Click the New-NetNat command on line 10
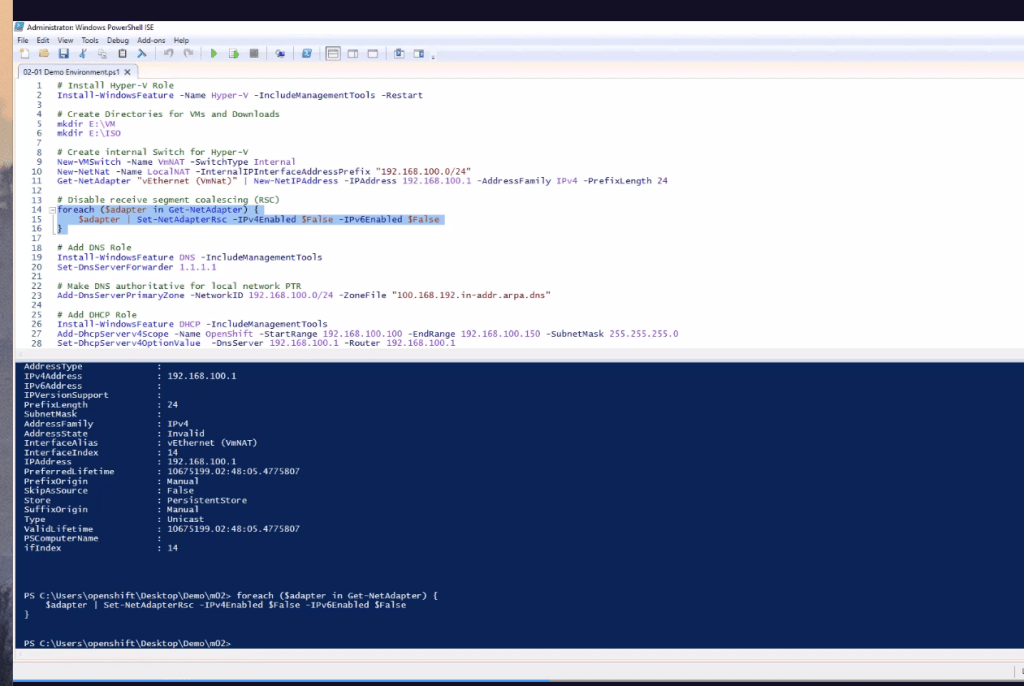 click(263, 172)
